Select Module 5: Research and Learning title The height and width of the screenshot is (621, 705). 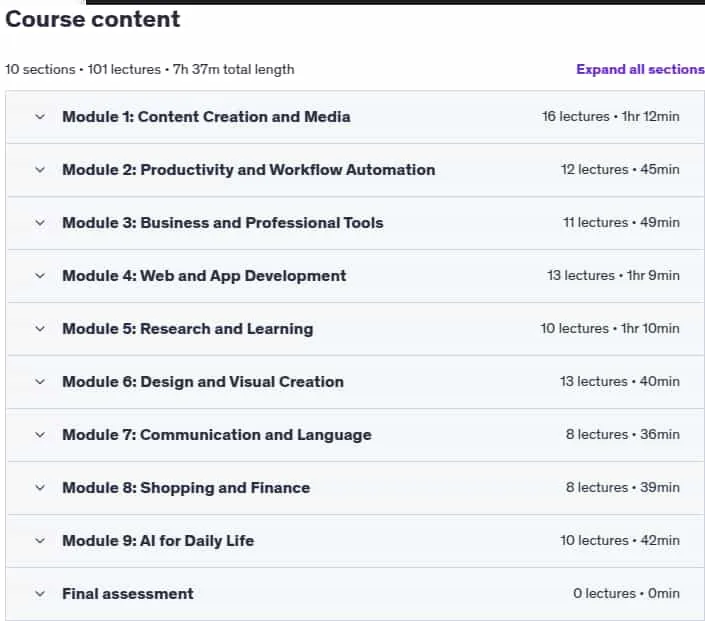pos(187,329)
